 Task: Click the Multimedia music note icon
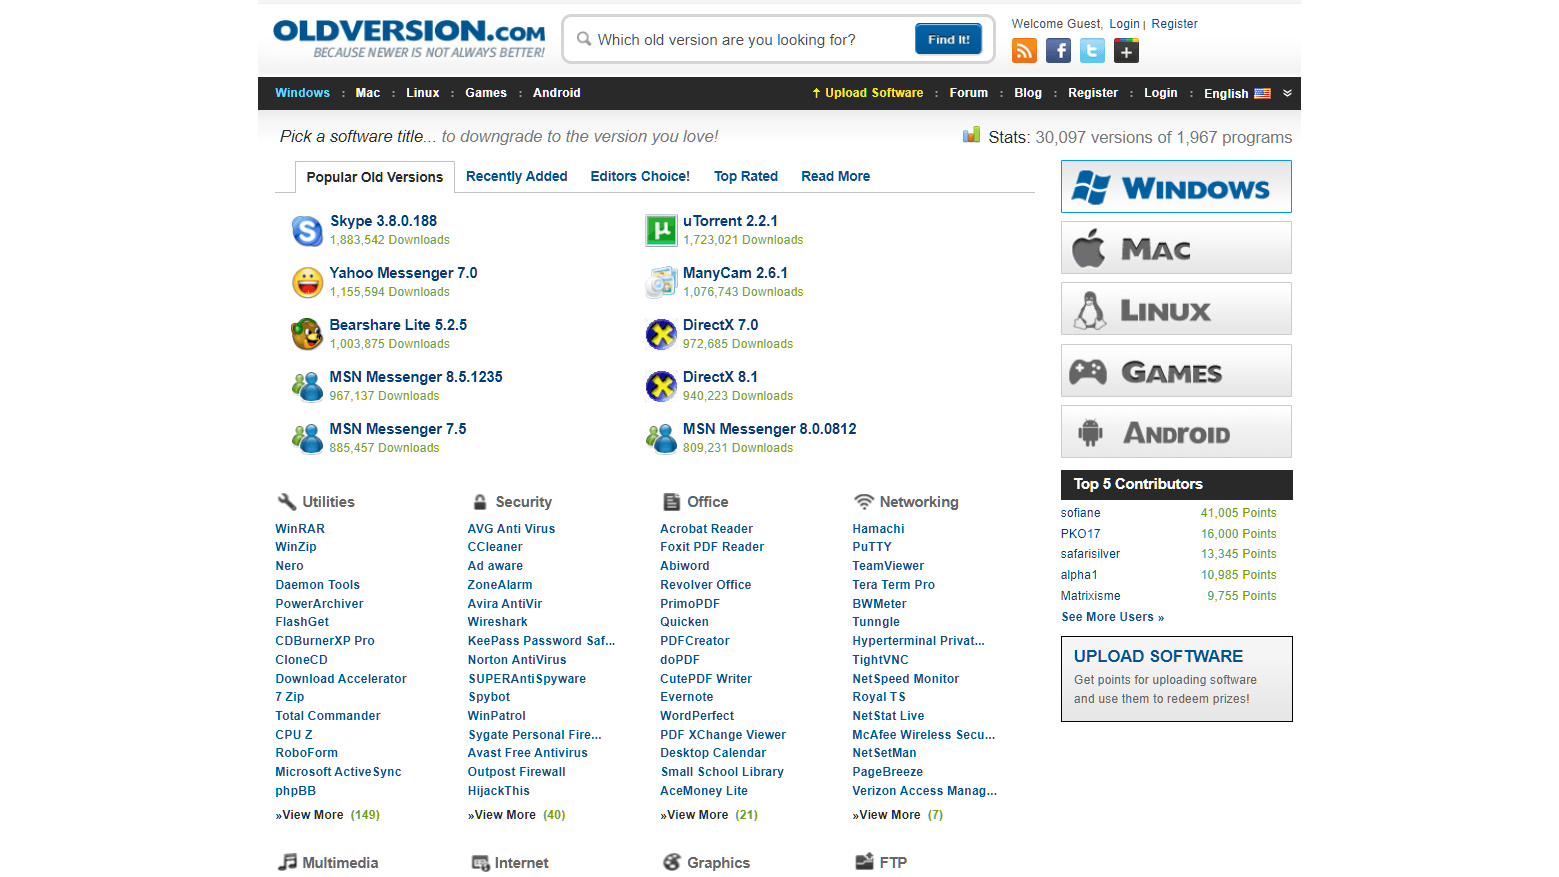[x=288, y=862]
